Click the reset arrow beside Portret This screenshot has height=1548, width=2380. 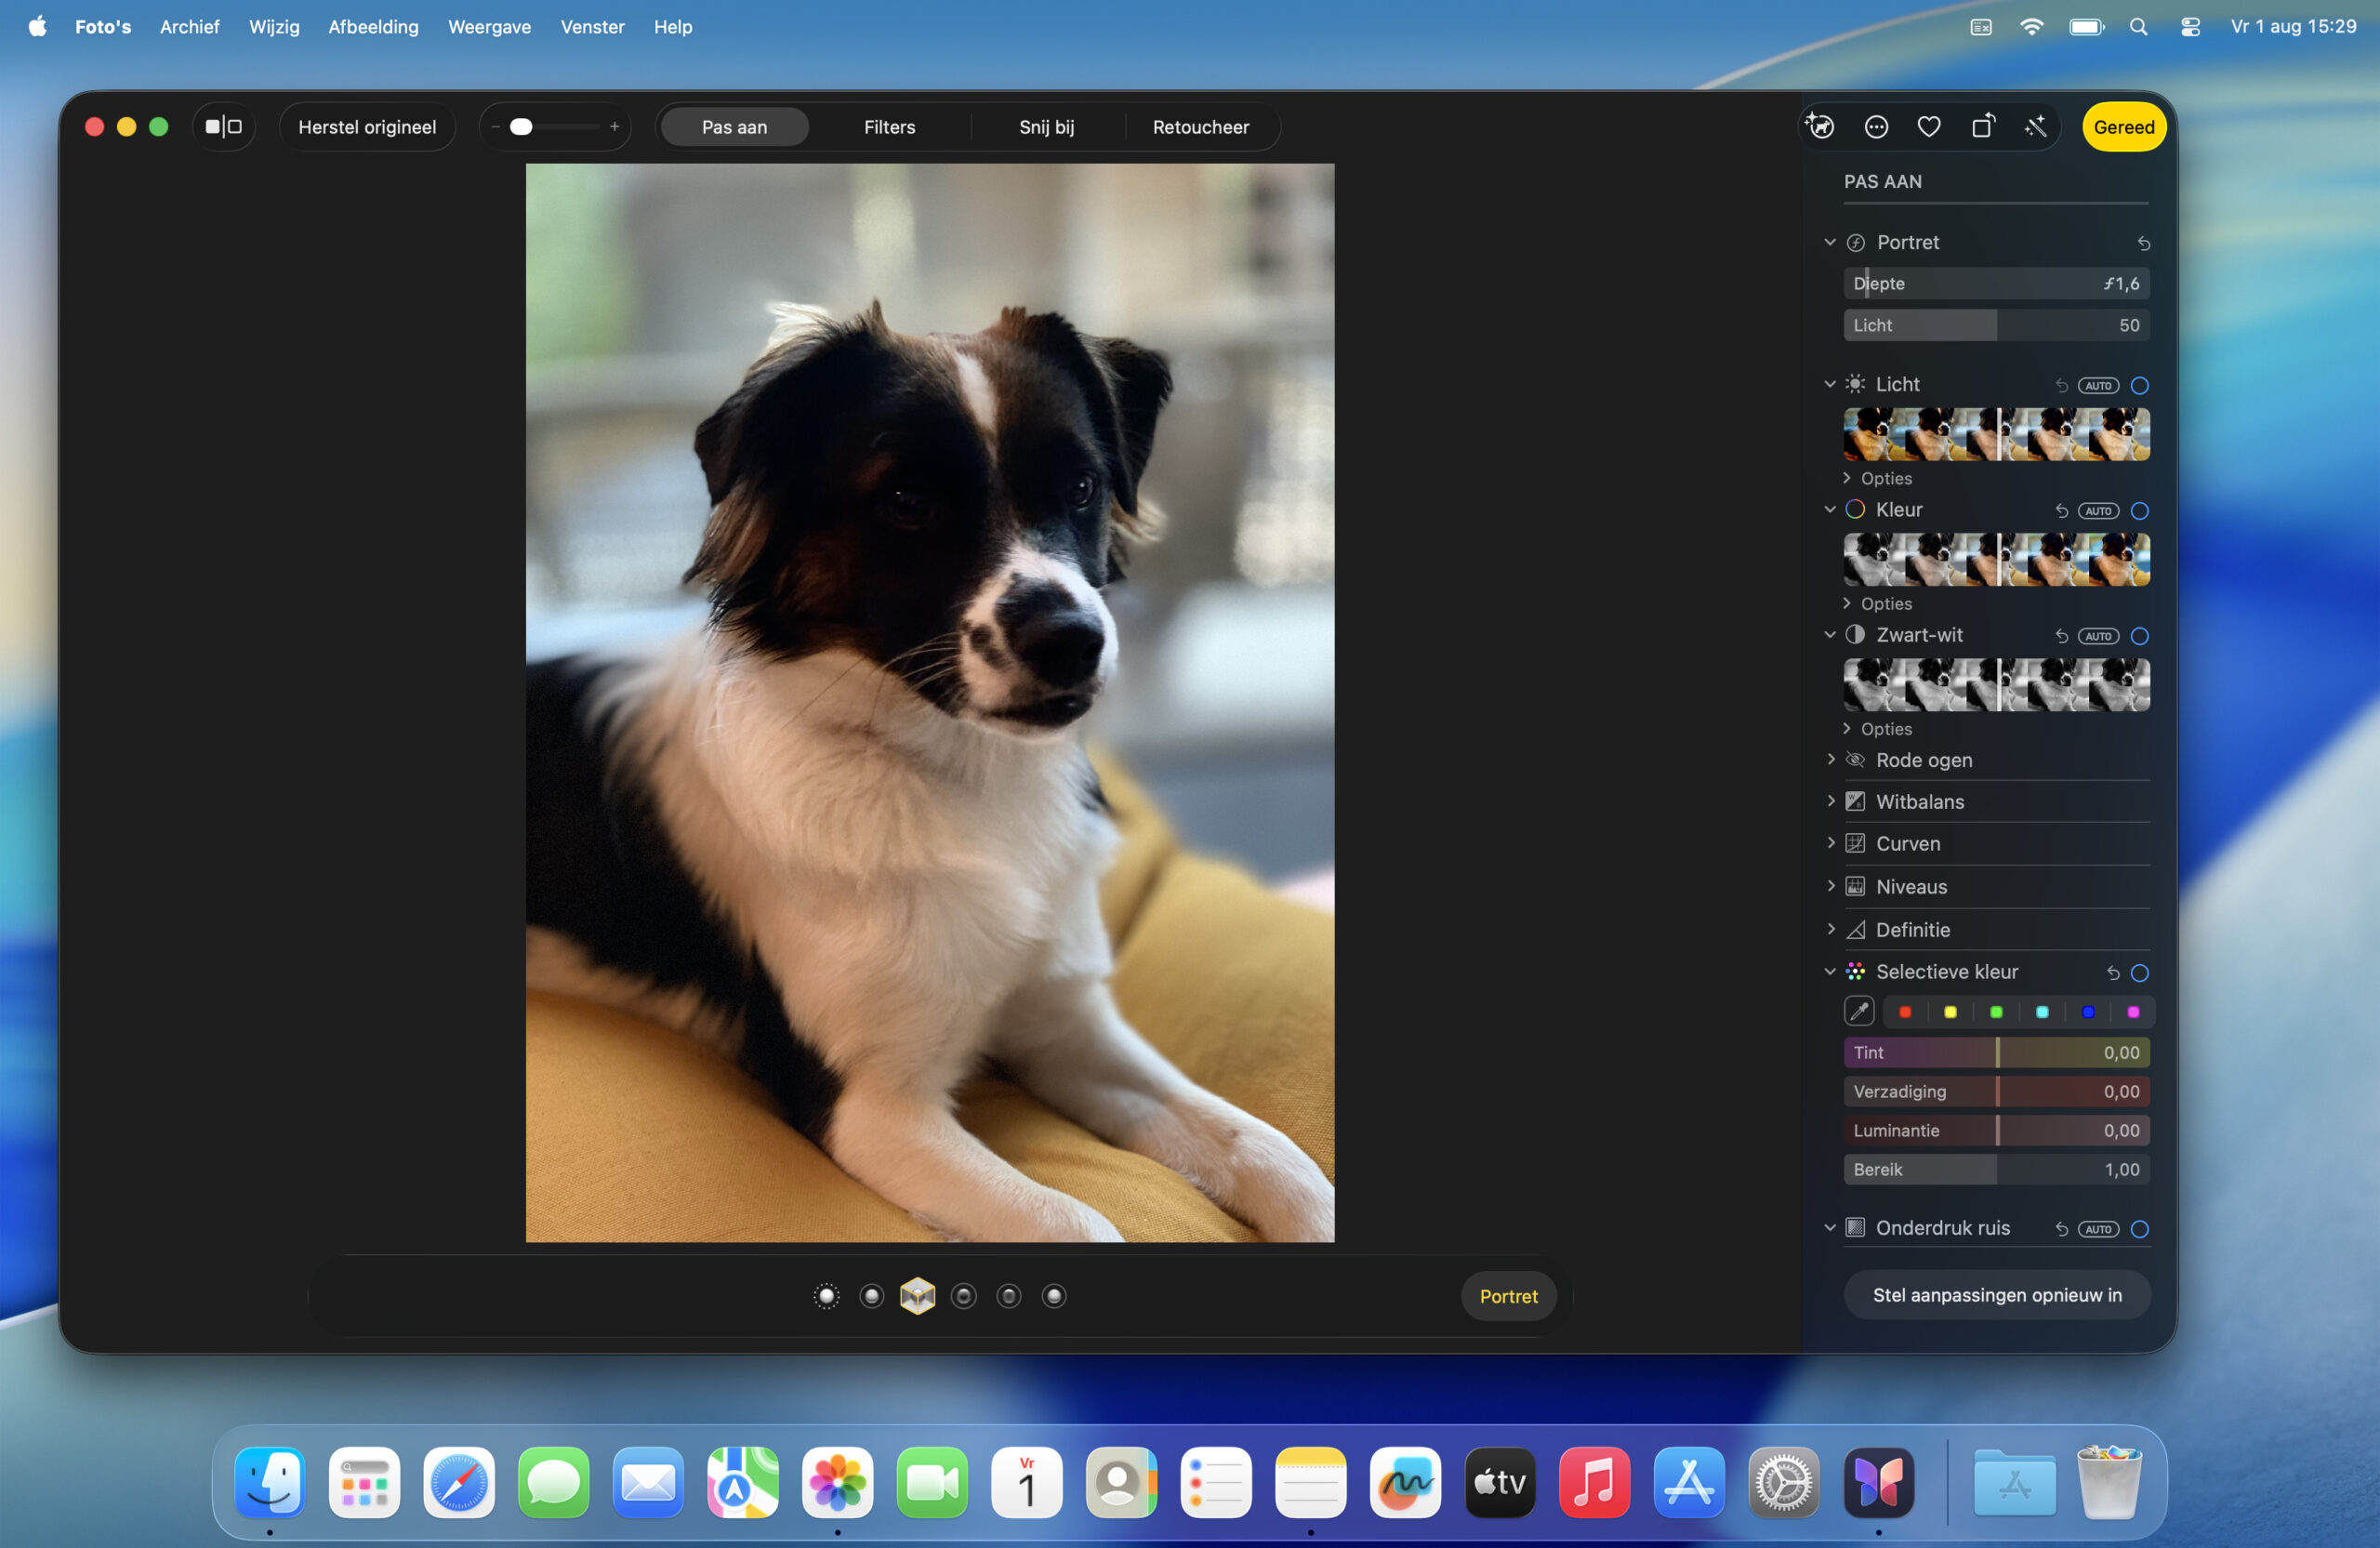[x=2143, y=243]
